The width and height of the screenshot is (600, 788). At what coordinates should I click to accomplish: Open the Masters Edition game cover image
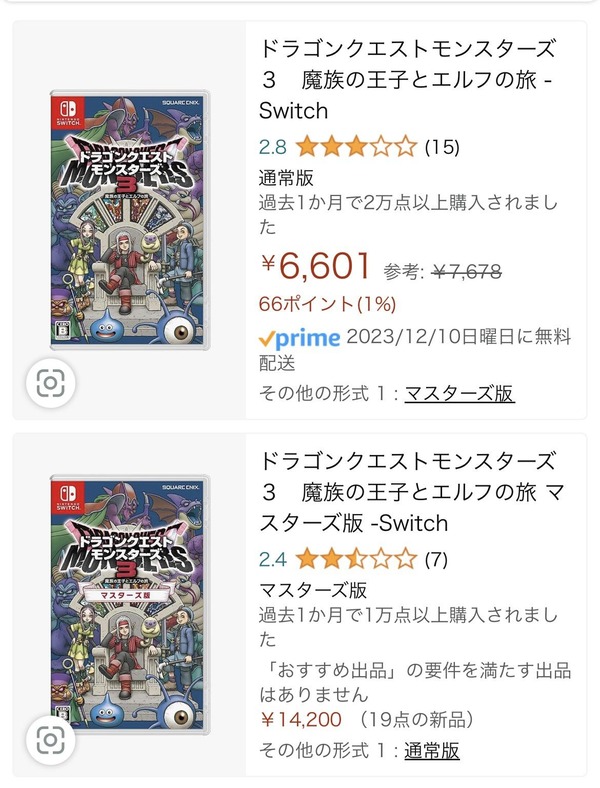(131, 602)
